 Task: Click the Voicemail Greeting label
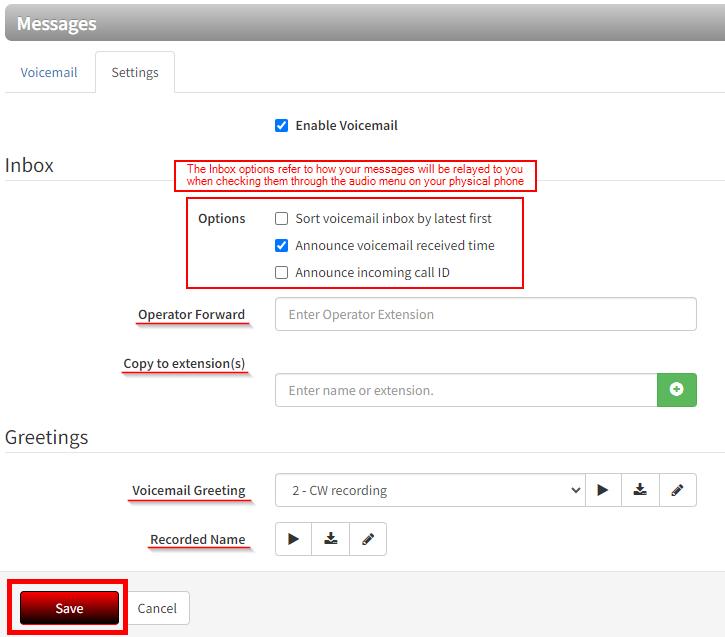coord(189,490)
